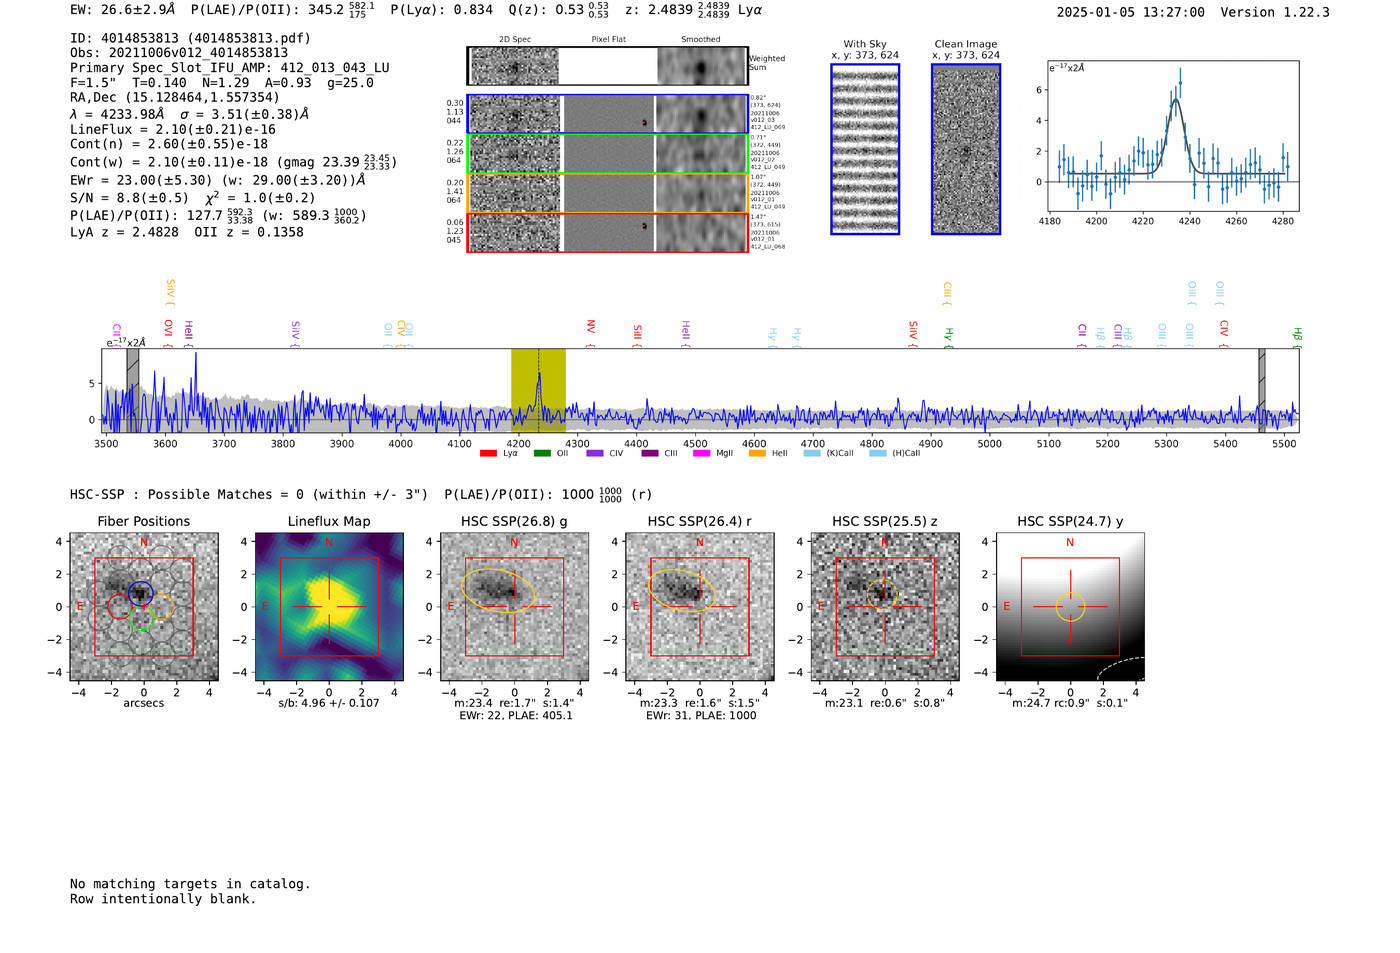Screen dimensions: 1400x953
Task: Open the Fiber Positions image panel
Action: [x=144, y=607]
